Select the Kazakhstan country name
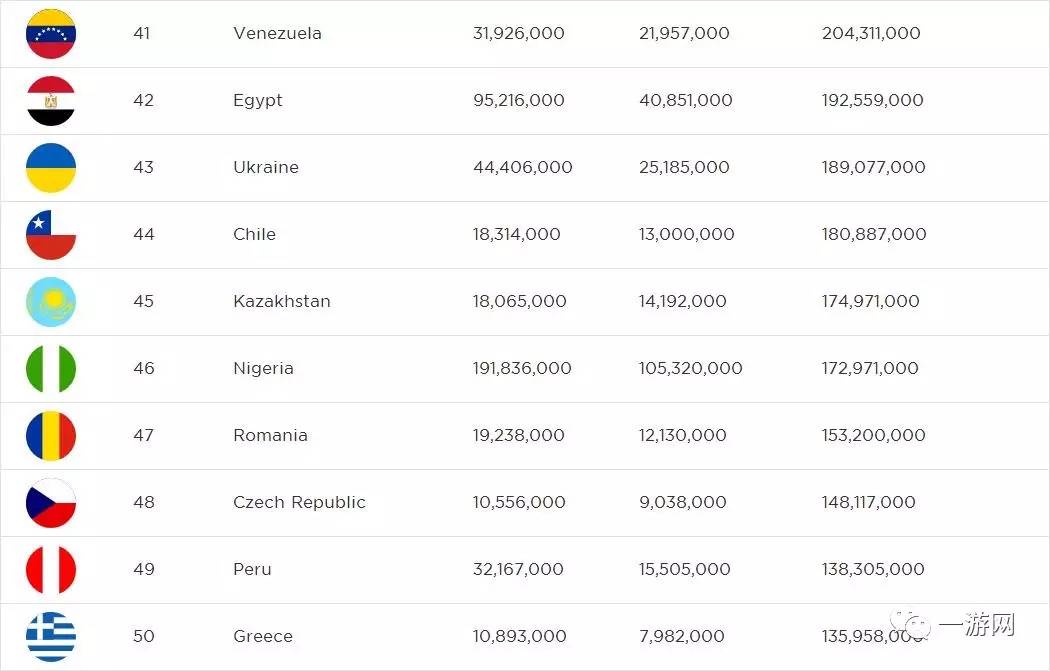 281,302
